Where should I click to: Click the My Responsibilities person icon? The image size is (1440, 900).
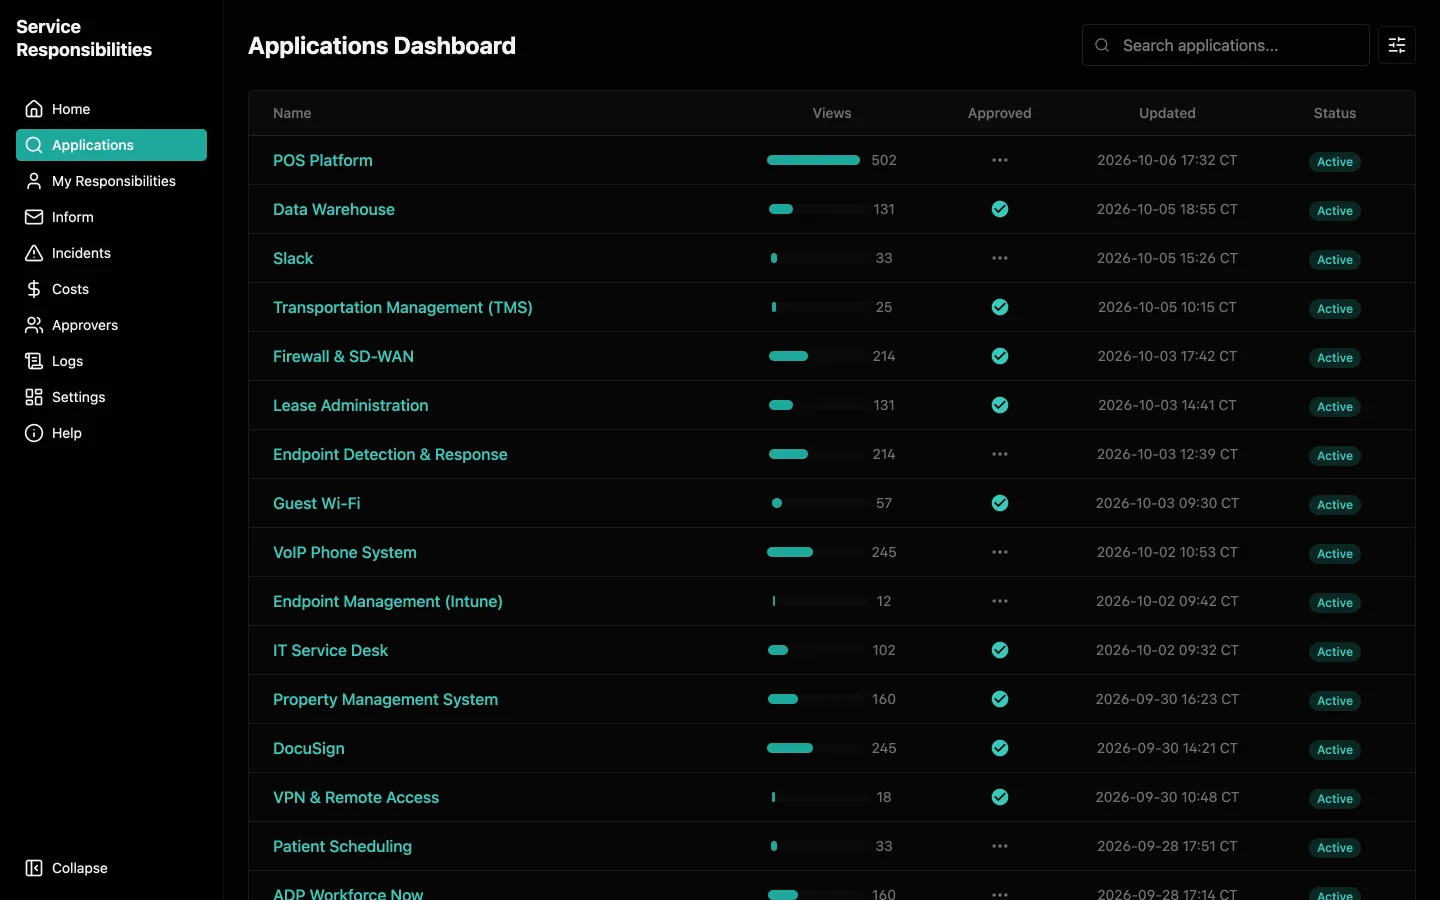34,181
